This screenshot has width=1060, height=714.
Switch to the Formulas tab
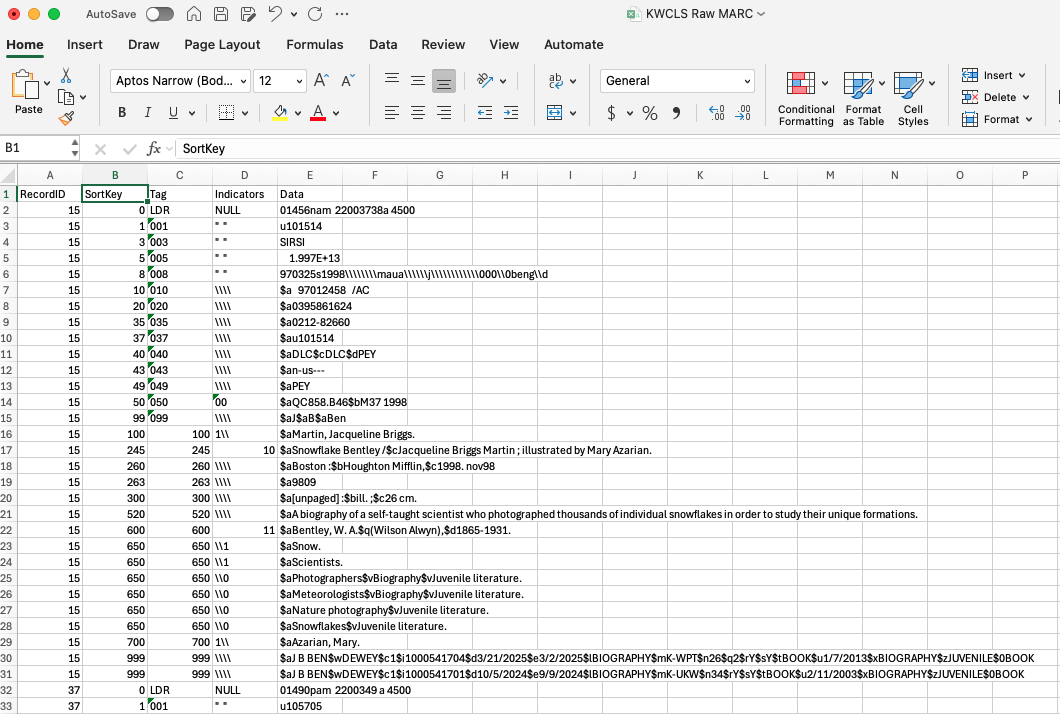click(314, 45)
